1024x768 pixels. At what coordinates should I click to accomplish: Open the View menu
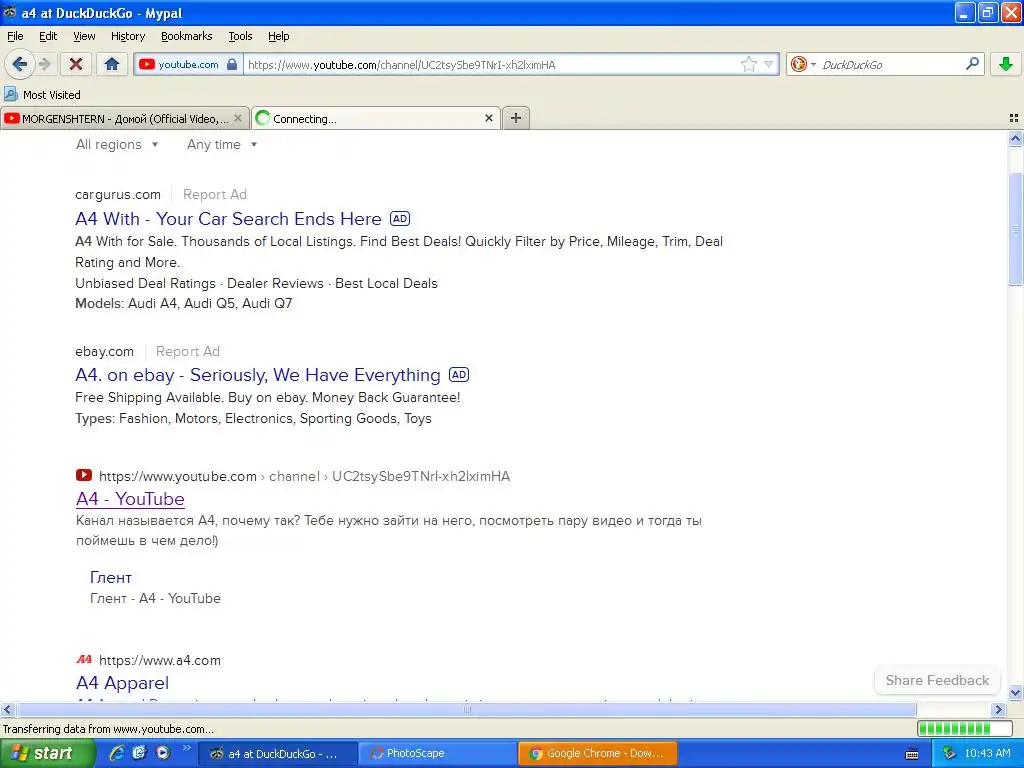pyautogui.click(x=84, y=36)
